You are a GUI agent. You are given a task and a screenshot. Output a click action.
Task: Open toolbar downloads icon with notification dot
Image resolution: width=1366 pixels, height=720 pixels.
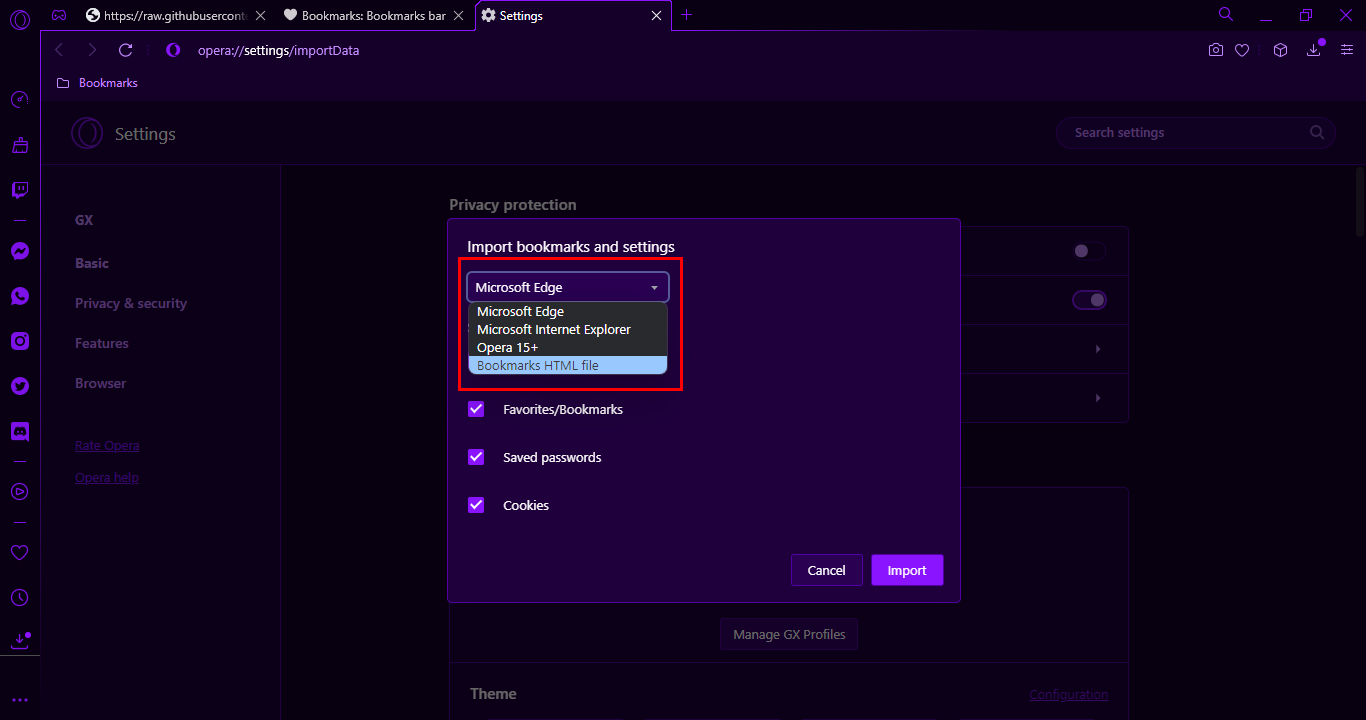point(1314,50)
